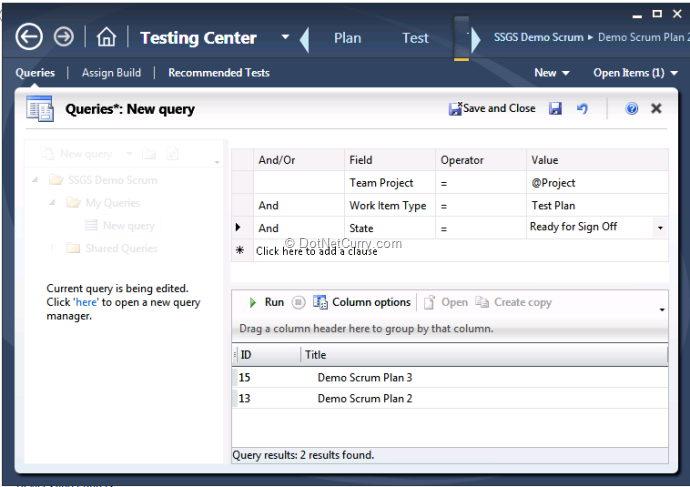
Task: Click the forward navigation arrow
Action: point(64,37)
